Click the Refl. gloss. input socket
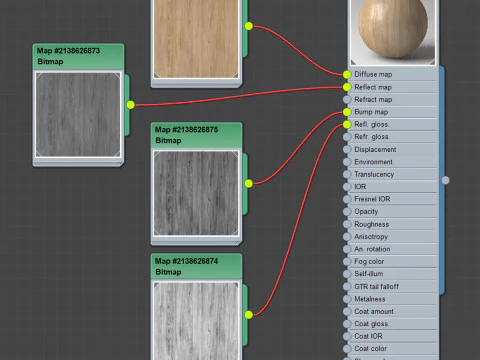The width and height of the screenshot is (480, 360). [x=347, y=124]
